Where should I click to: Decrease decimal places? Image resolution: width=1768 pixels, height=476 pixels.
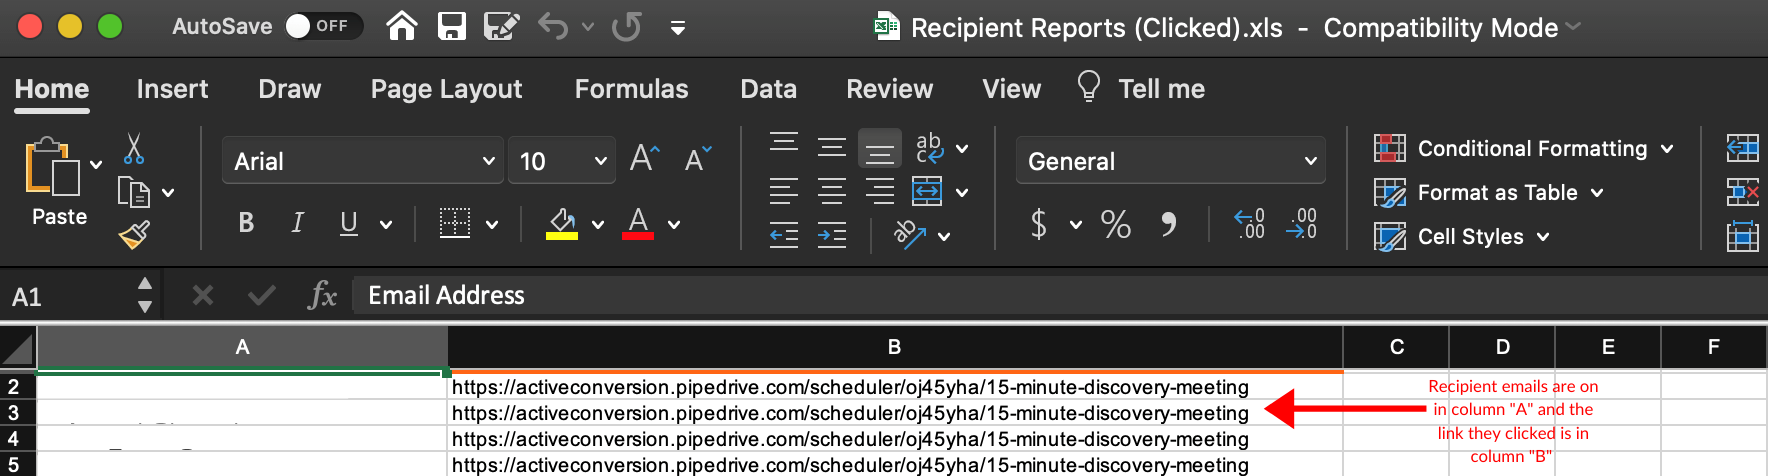pos(1302,224)
